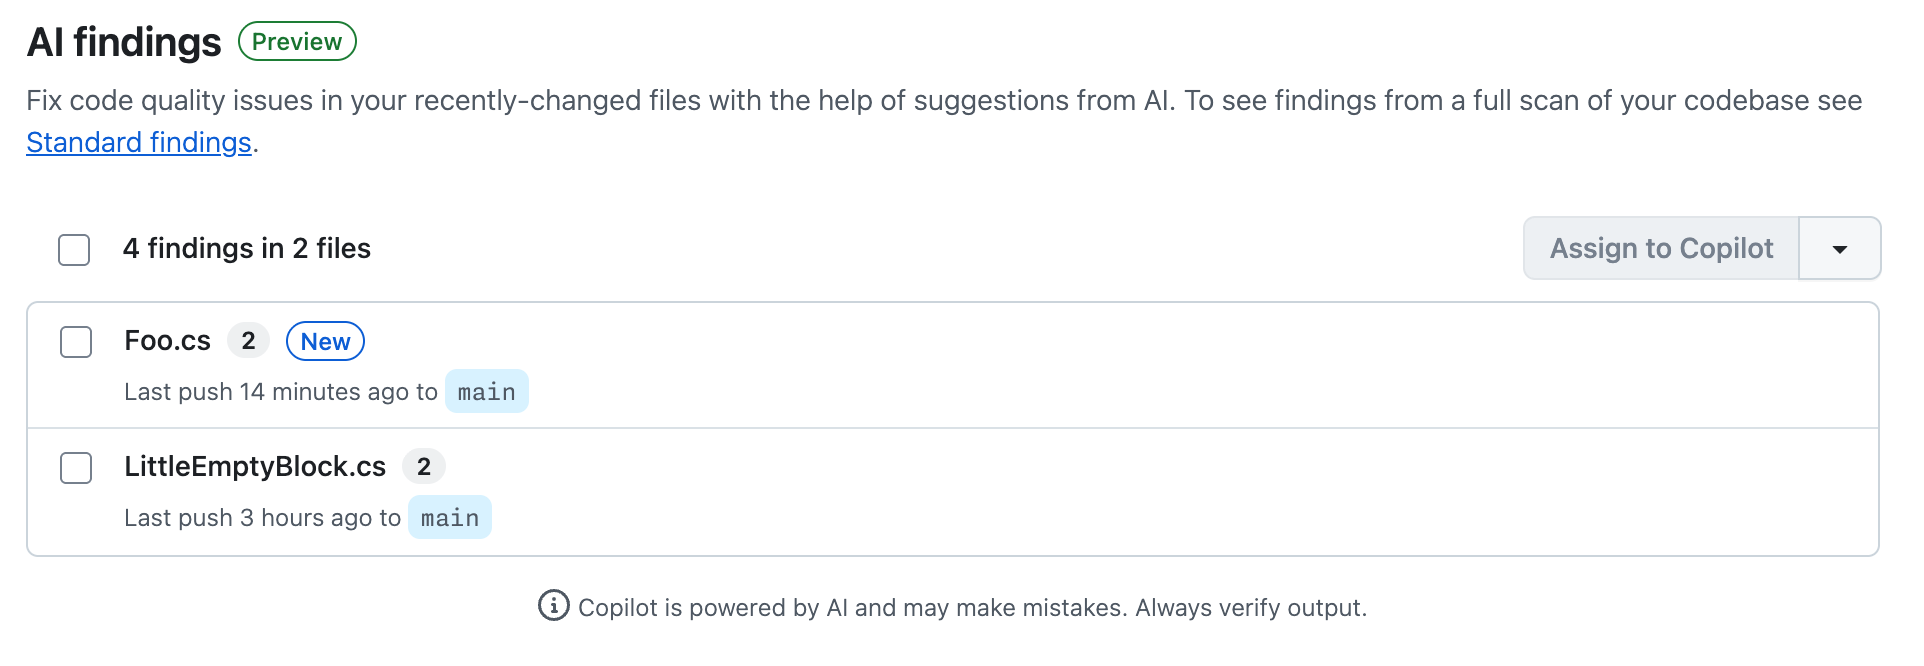Screen dimensions: 1924x666
Task: Open the Assign to Copilot dropdown arrow
Action: (x=1840, y=248)
